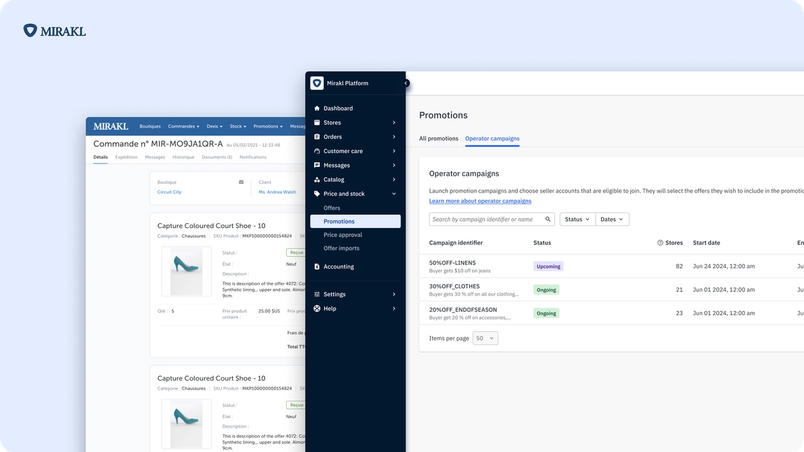Click the Orders icon in sidebar

(x=317, y=137)
